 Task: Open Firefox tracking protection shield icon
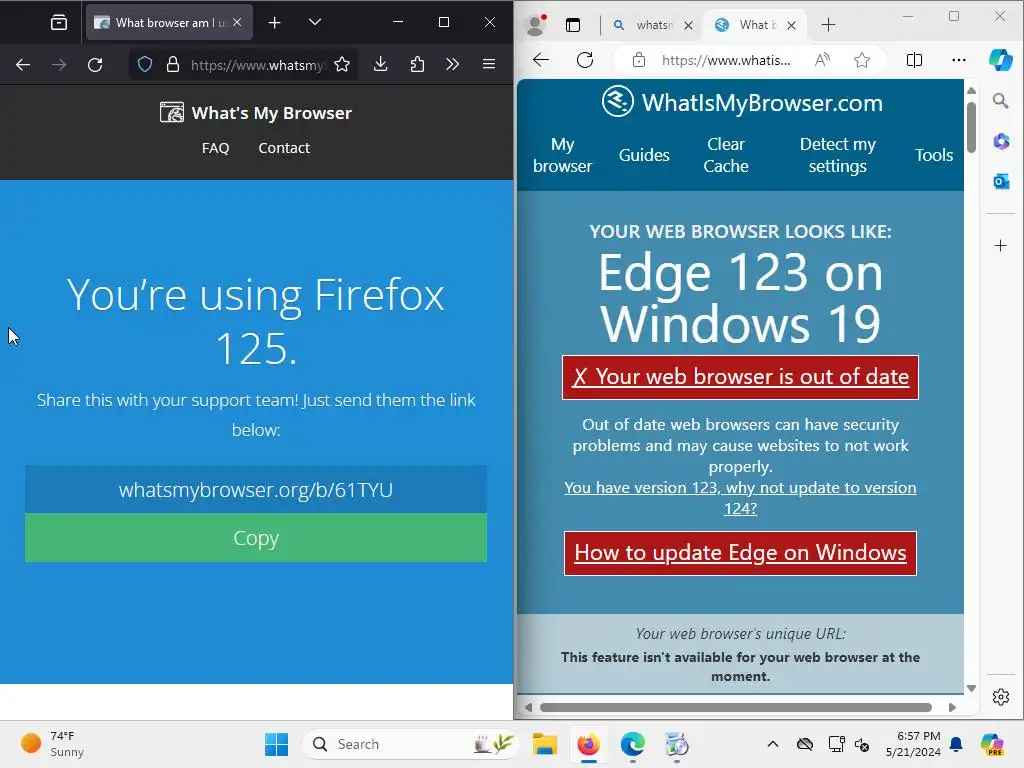145,65
